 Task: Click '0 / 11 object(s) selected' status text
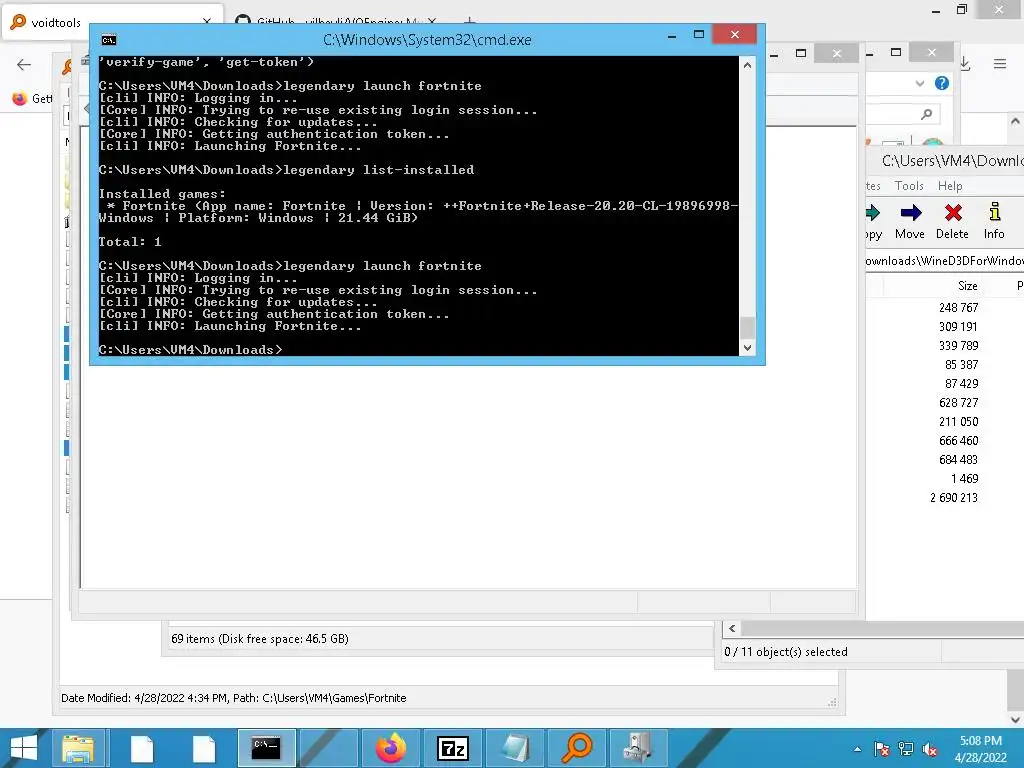pos(786,652)
